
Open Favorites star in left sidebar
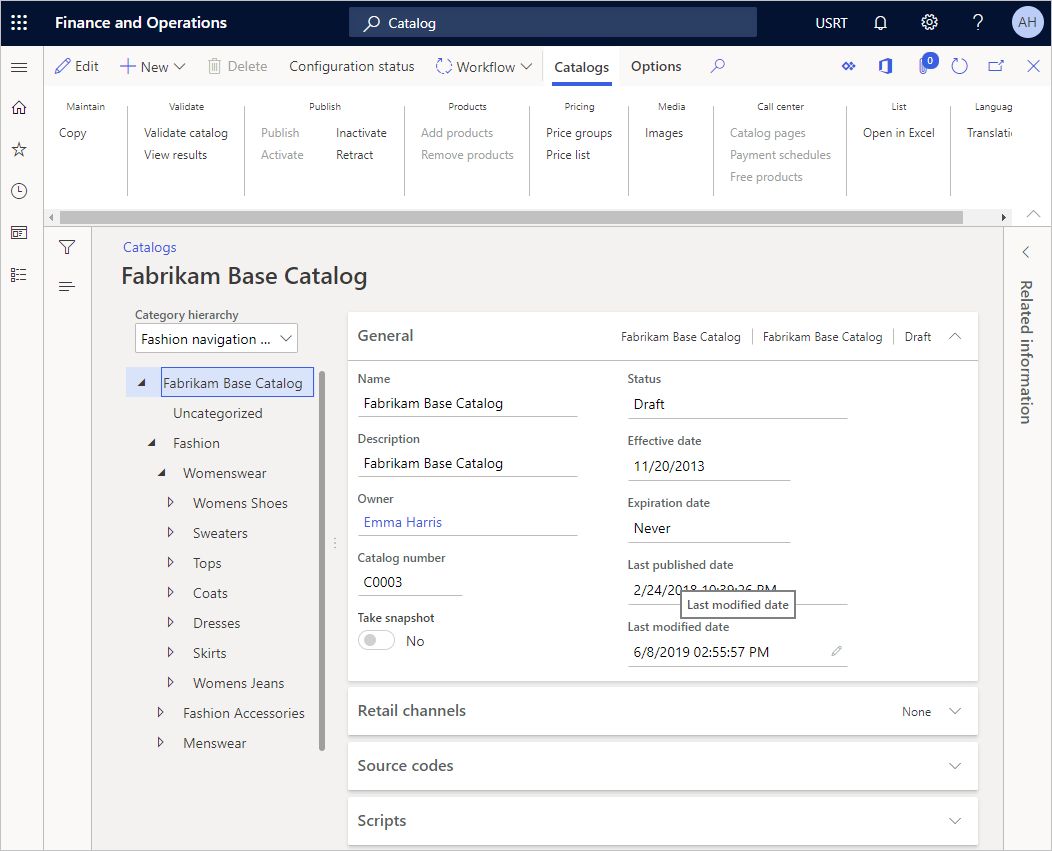coord(19,149)
